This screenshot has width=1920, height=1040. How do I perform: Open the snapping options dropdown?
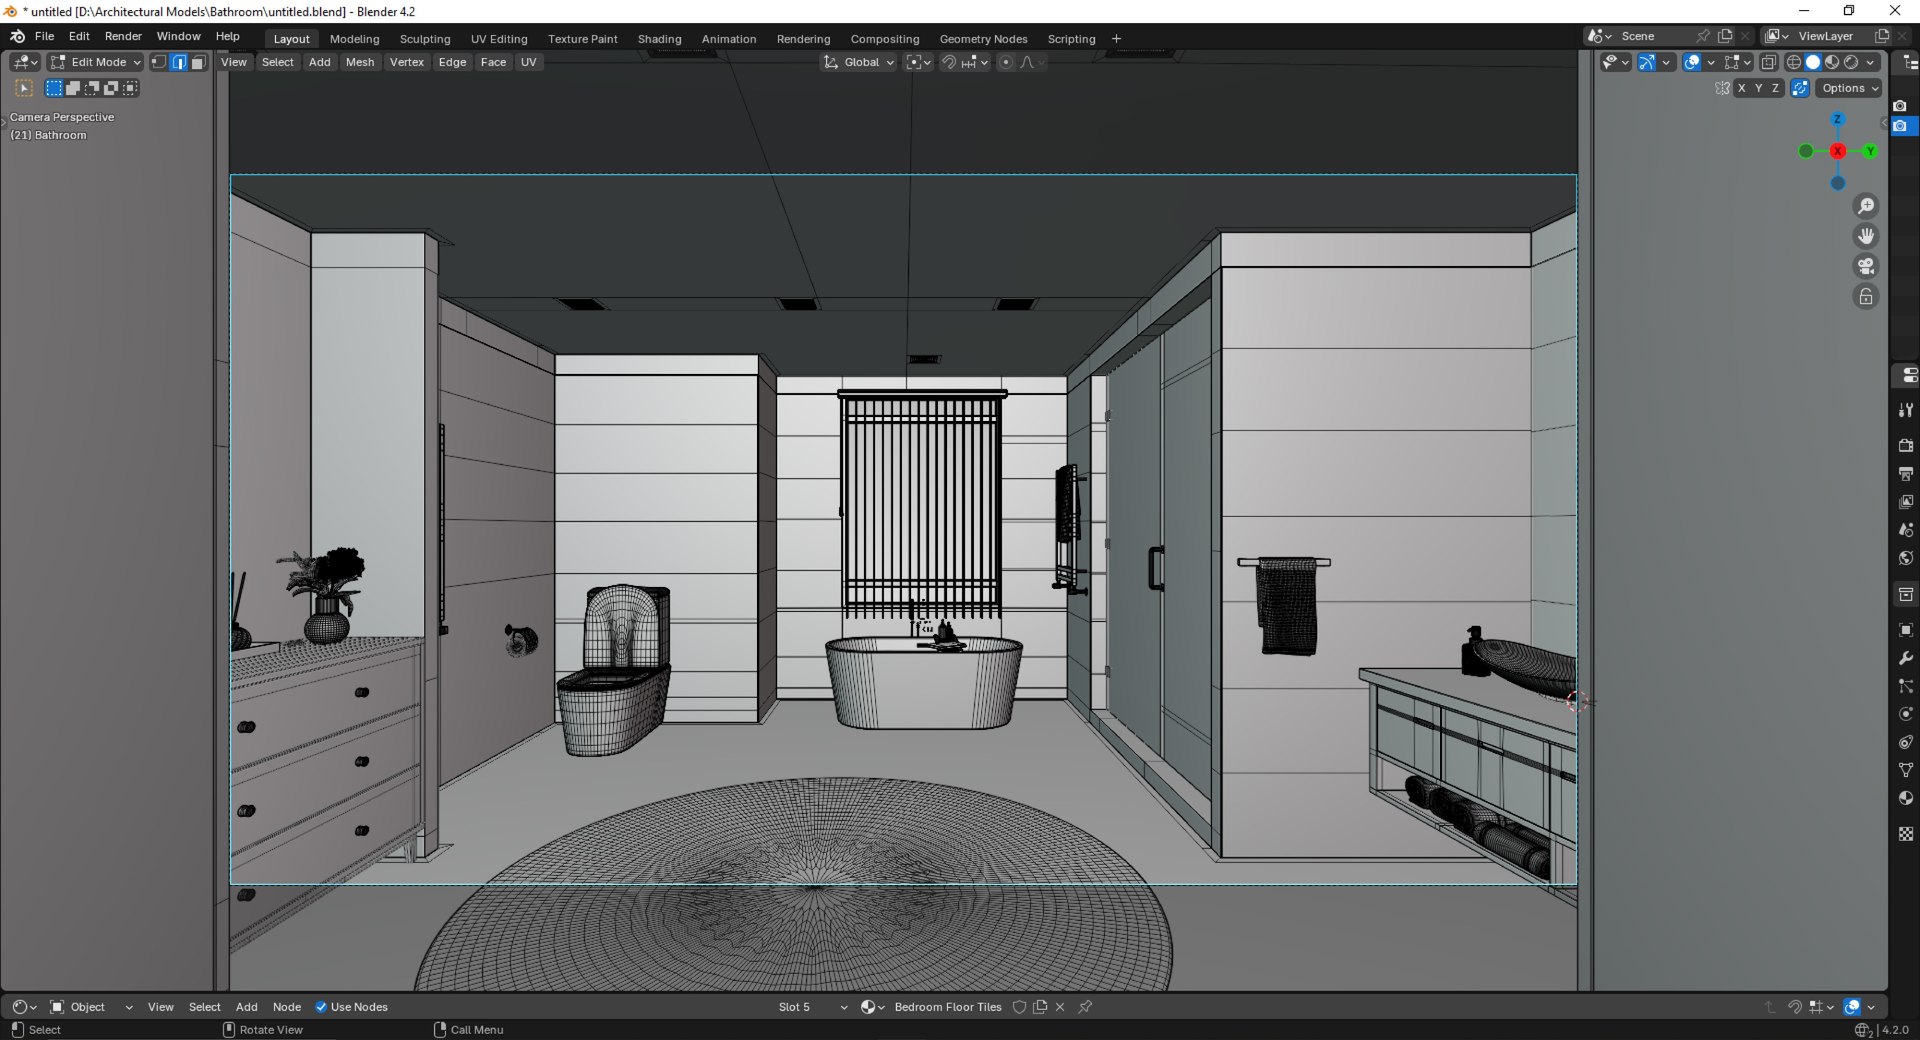pyautogui.click(x=976, y=62)
